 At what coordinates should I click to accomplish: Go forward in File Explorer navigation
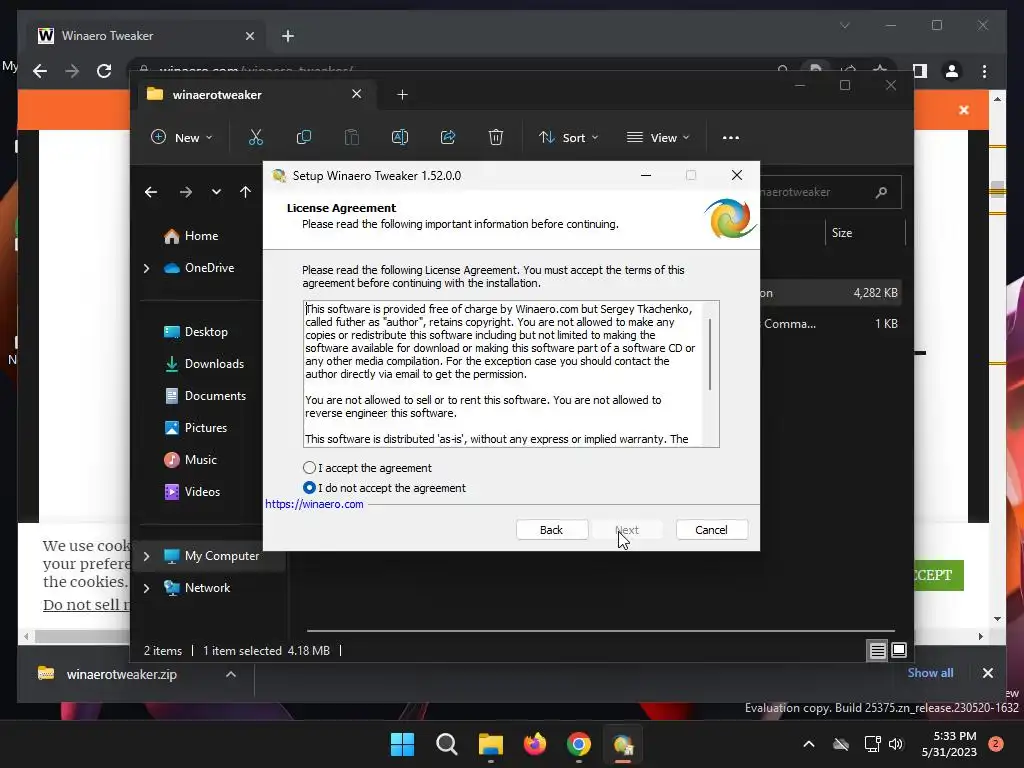pyautogui.click(x=185, y=192)
